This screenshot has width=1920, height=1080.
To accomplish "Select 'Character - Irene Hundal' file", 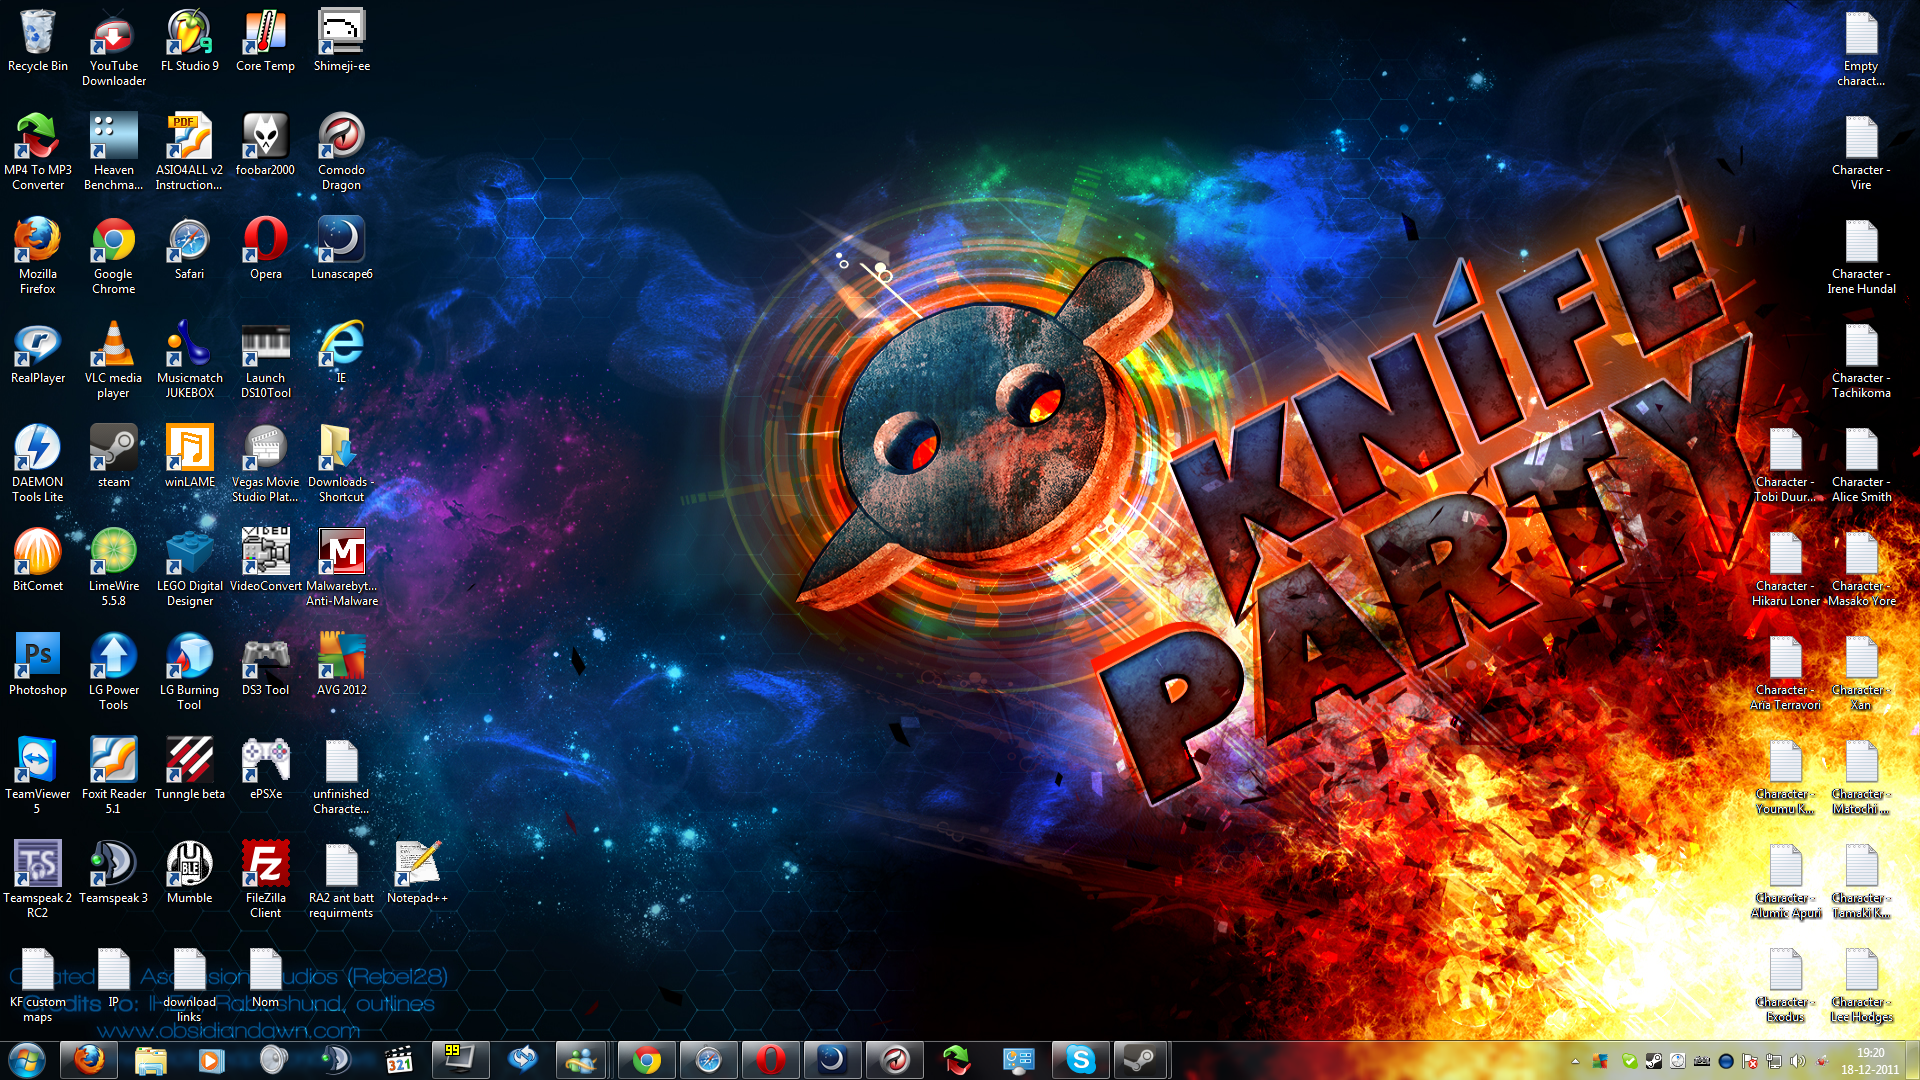I will coord(1861,257).
